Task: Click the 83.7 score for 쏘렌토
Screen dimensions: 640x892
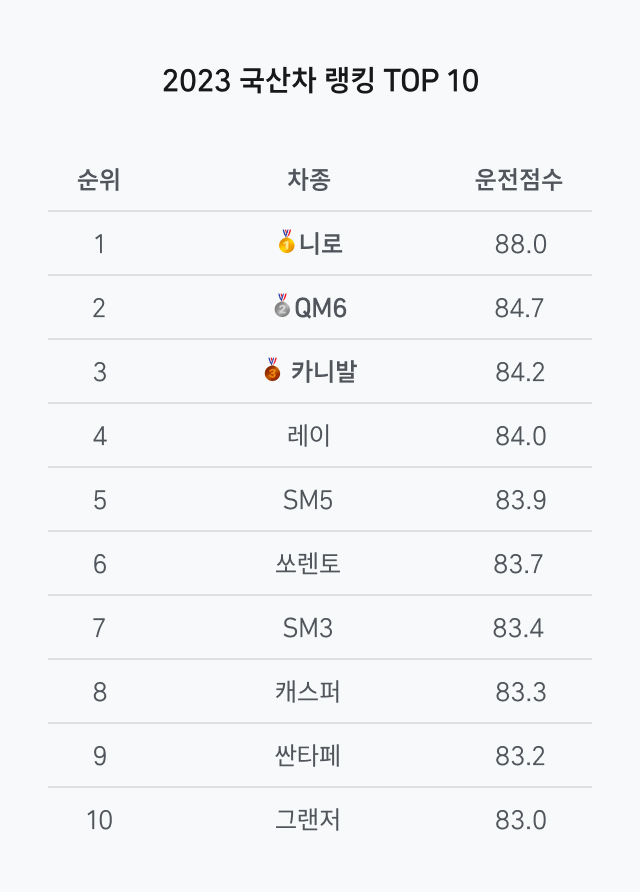Action: tap(519, 564)
